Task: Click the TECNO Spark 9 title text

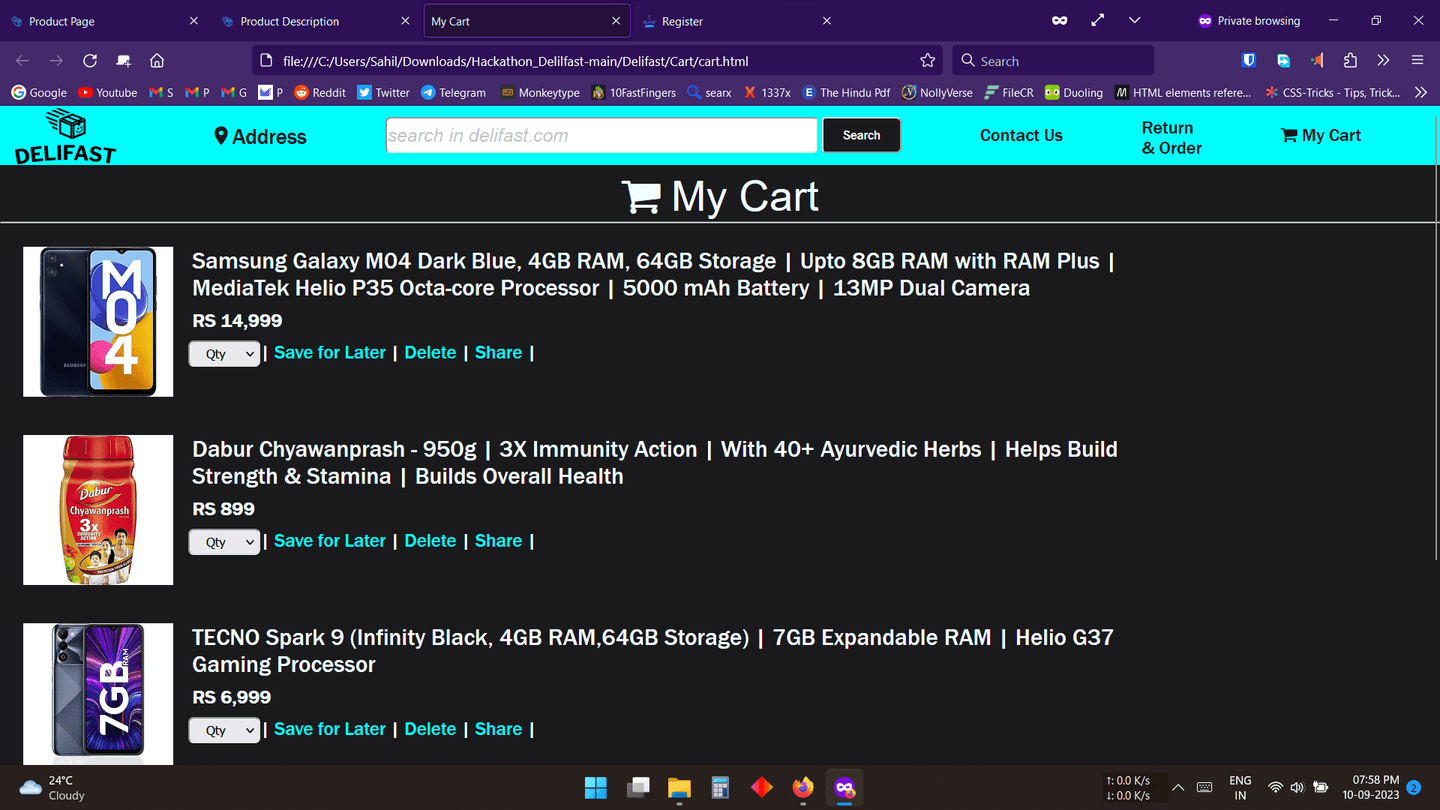Action: pos(653,651)
